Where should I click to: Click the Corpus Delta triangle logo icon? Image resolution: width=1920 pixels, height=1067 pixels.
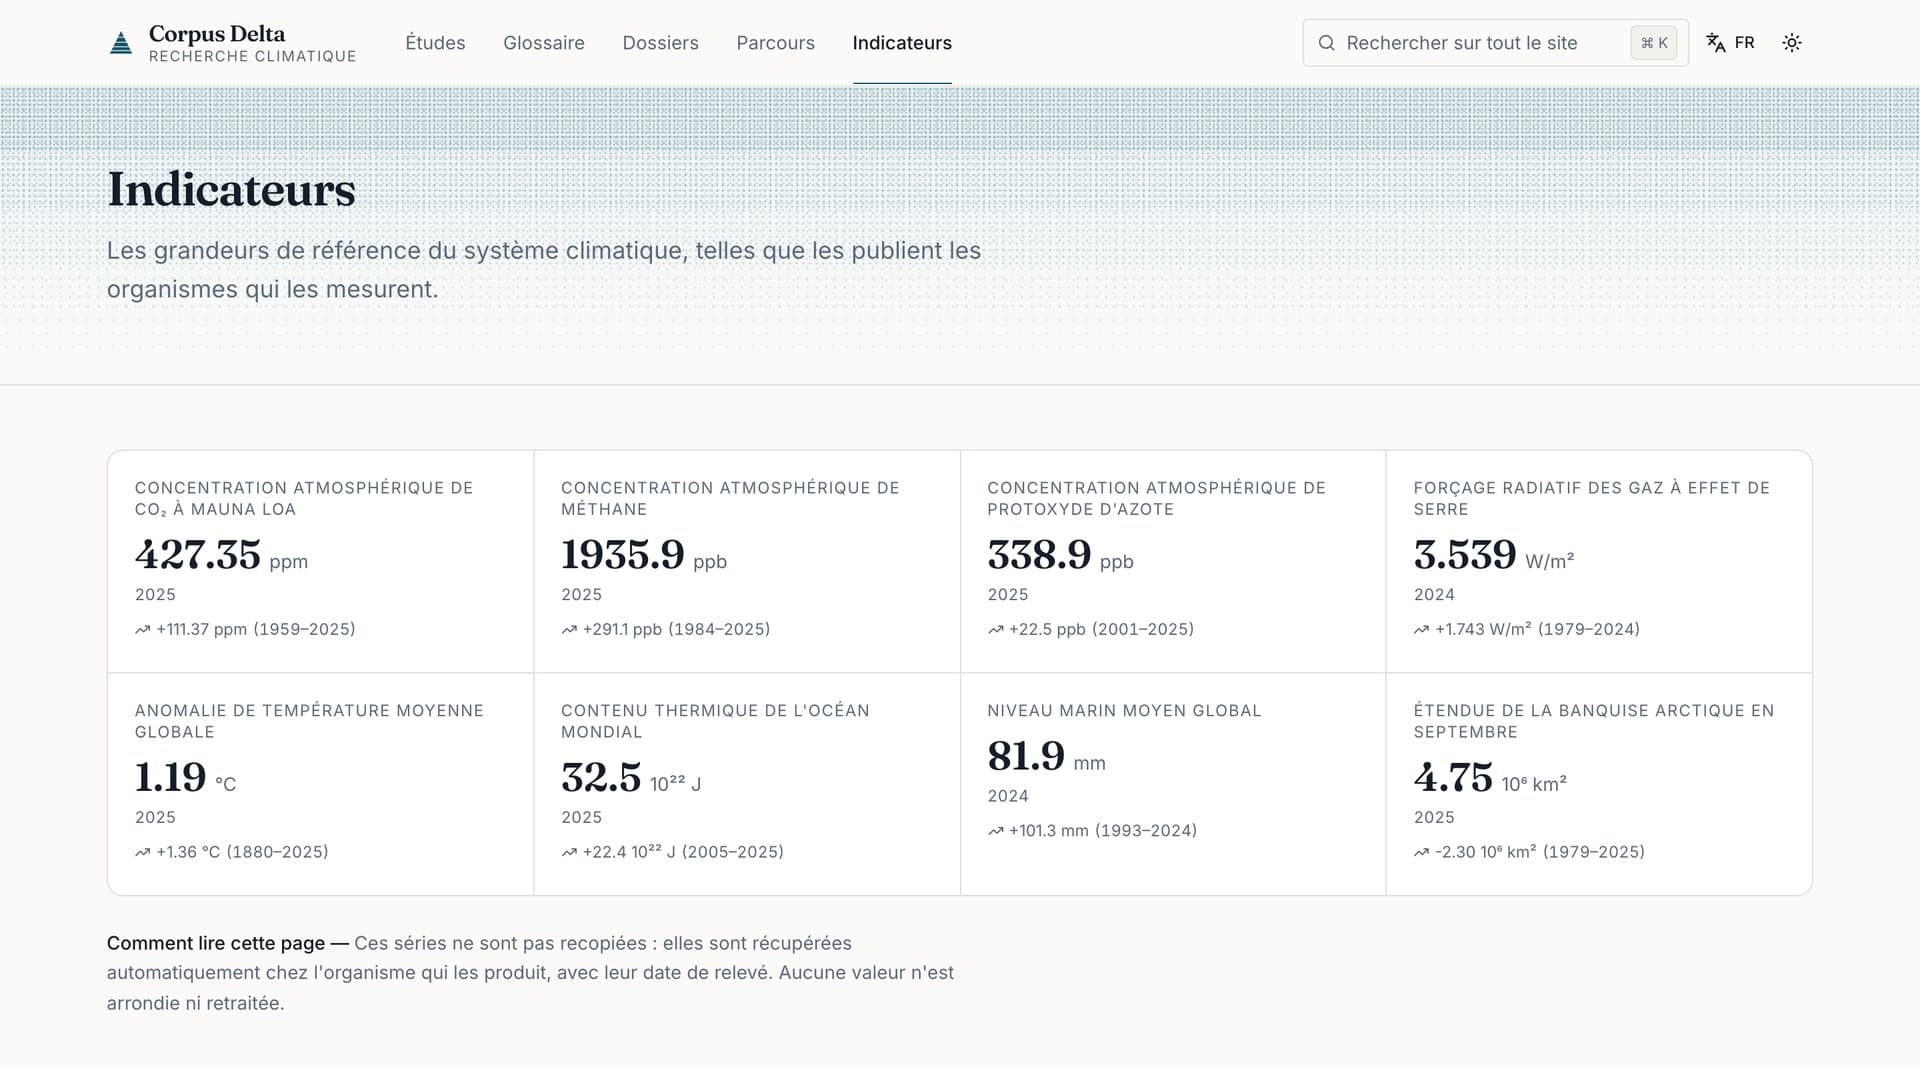click(x=121, y=43)
